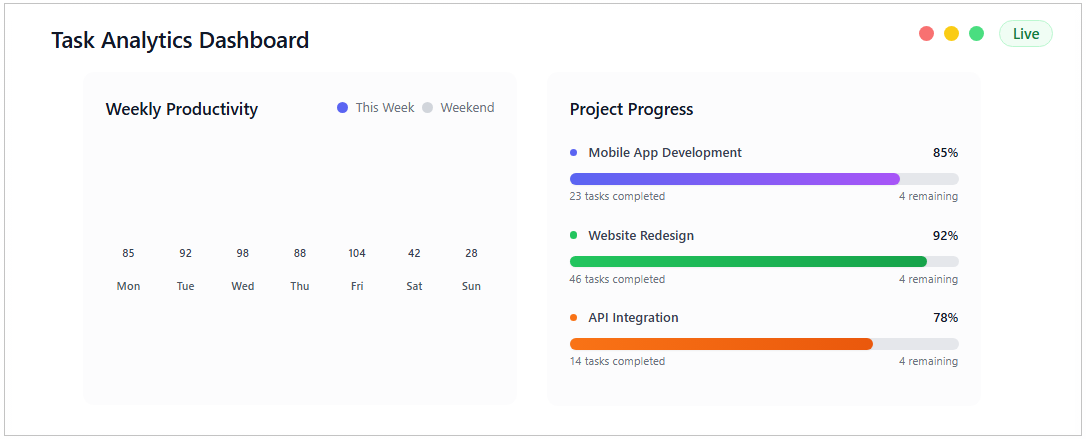Click the green dot in the header
This screenshot has height=439, width=1086.
click(x=976, y=34)
